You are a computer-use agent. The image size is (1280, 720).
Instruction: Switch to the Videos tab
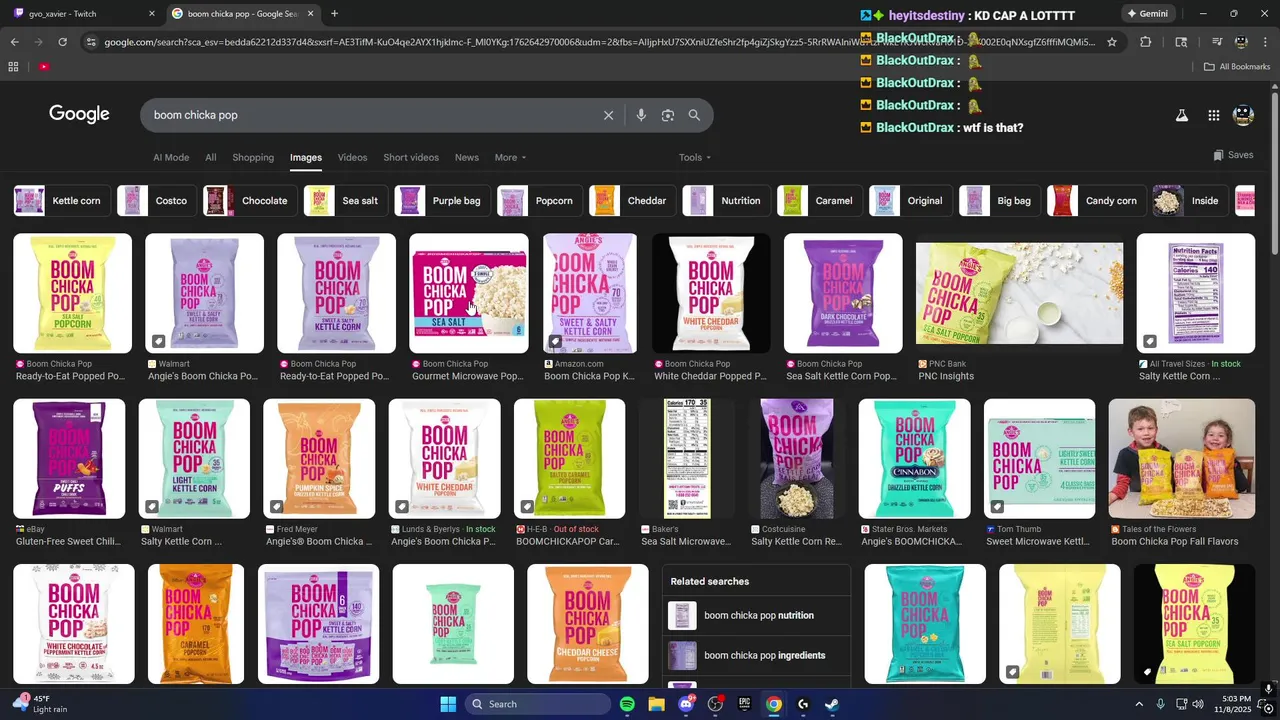[352, 157]
